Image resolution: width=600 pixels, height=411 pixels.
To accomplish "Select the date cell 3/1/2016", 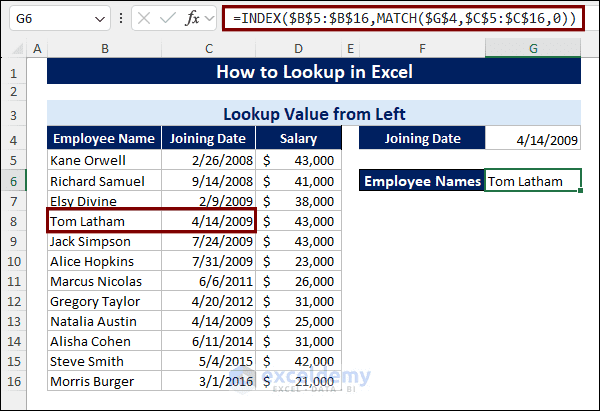I will click(209, 381).
